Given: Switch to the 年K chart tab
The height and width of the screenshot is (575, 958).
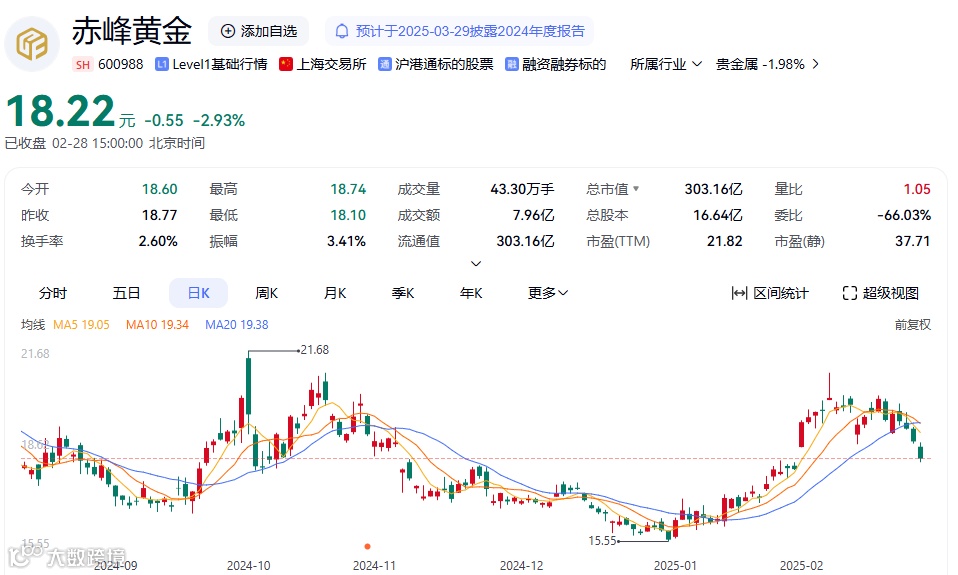Looking at the screenshot, I should pyautogui.click(x=471, y=293).
